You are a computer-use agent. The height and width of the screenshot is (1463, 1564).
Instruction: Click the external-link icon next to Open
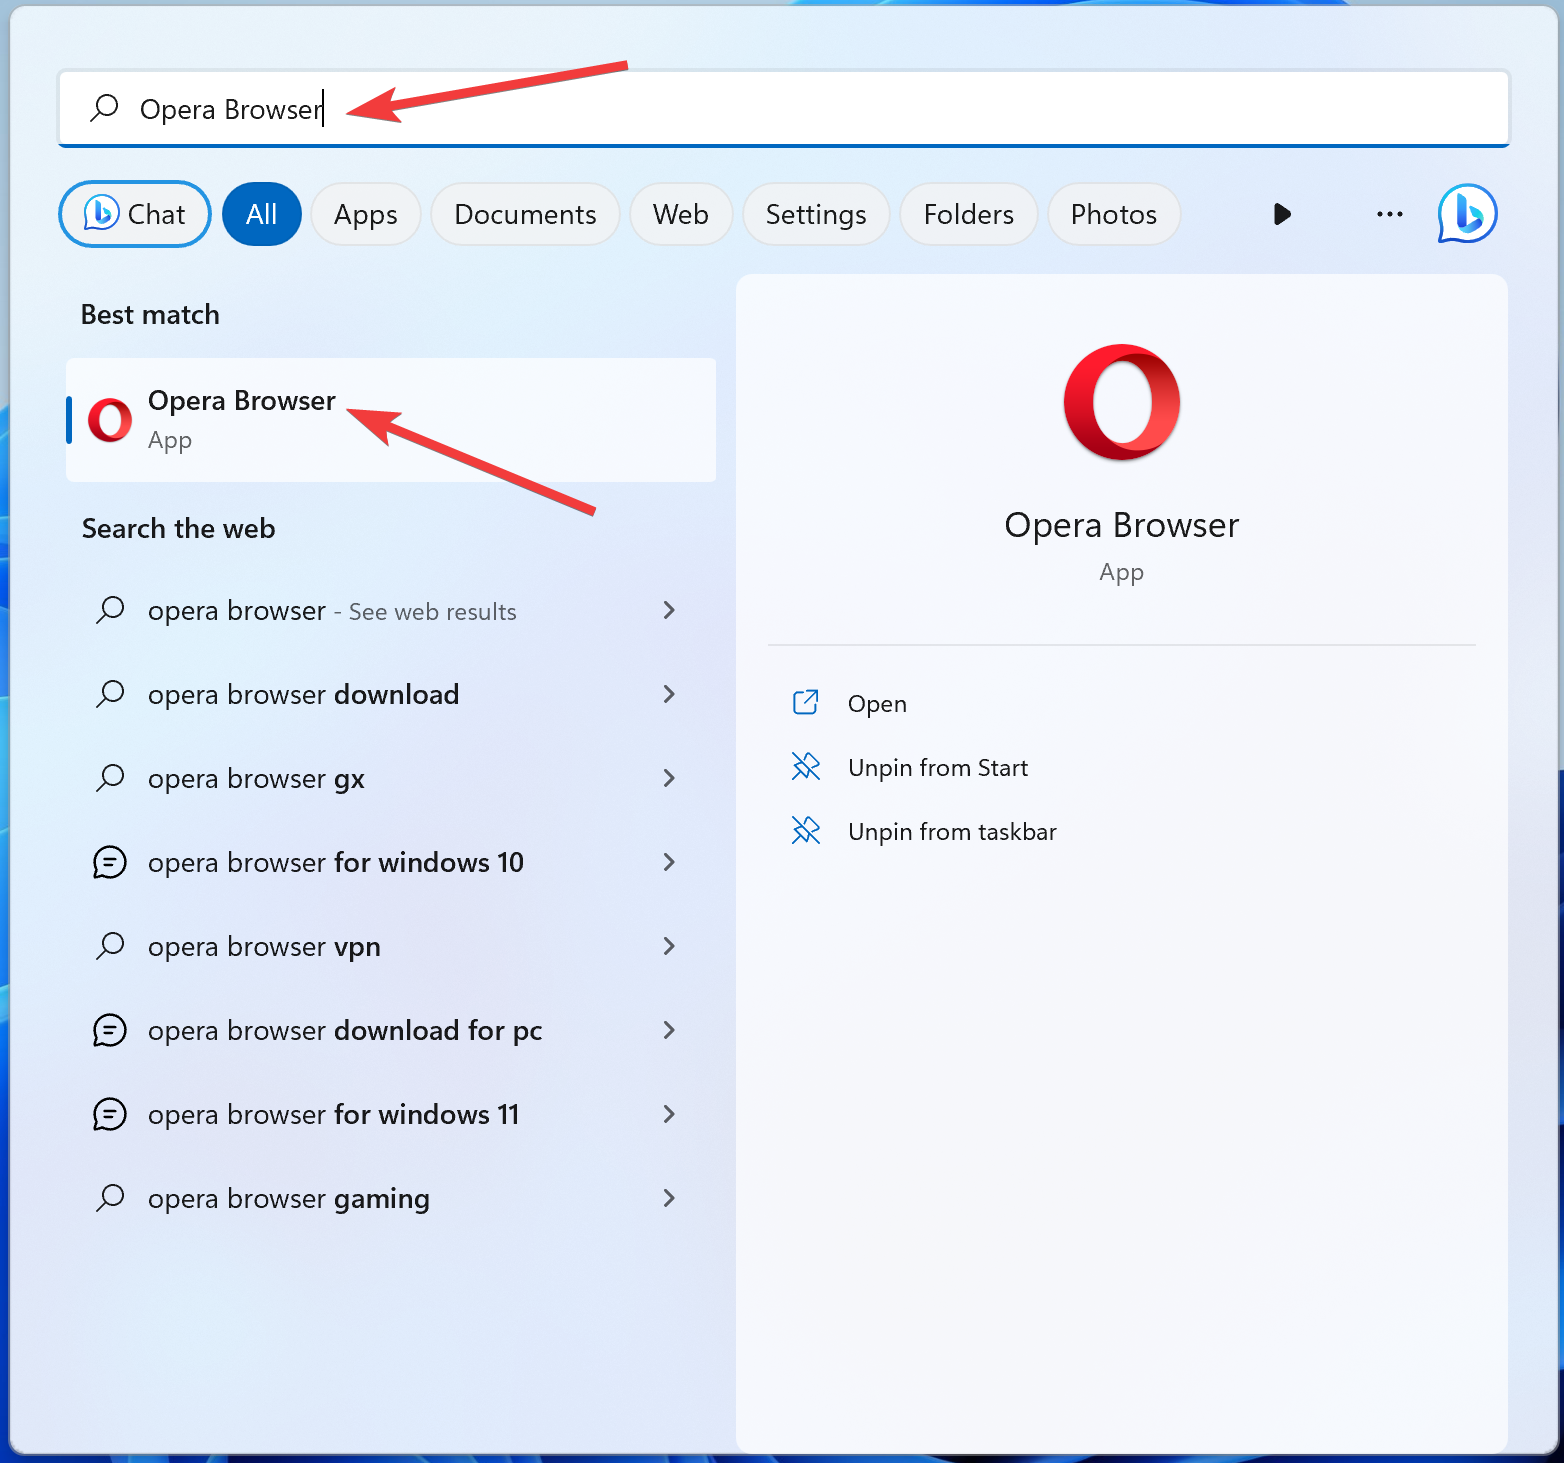point(806,702)
